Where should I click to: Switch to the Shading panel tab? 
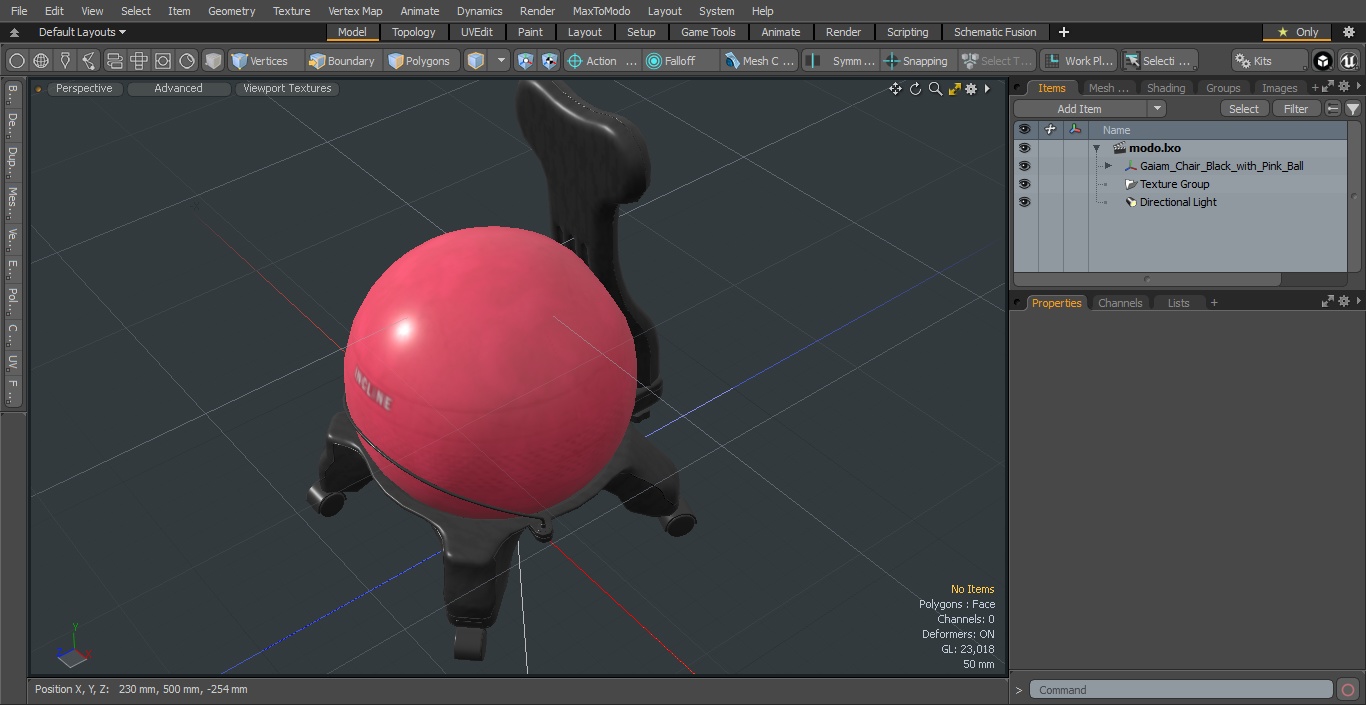(x=1166, y=88)
